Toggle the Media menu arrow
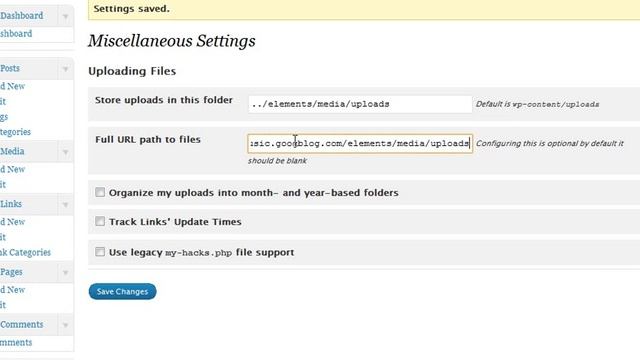This screenshot has width=640, height=360. [65, 152]
